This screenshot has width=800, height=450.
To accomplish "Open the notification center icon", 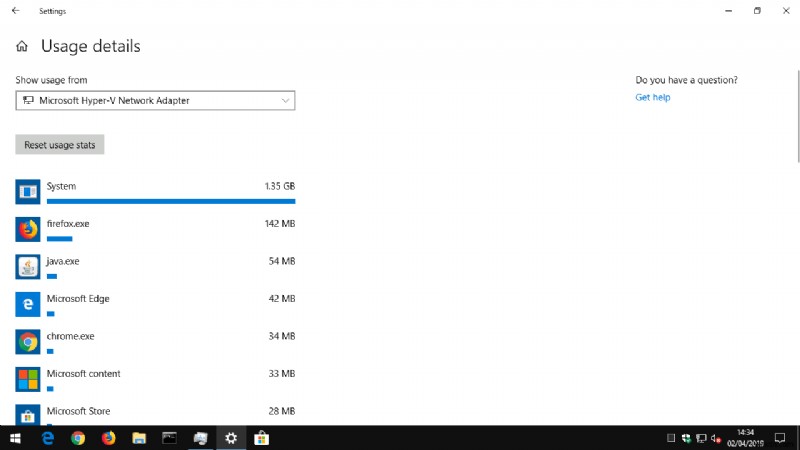I will [780, 438].
